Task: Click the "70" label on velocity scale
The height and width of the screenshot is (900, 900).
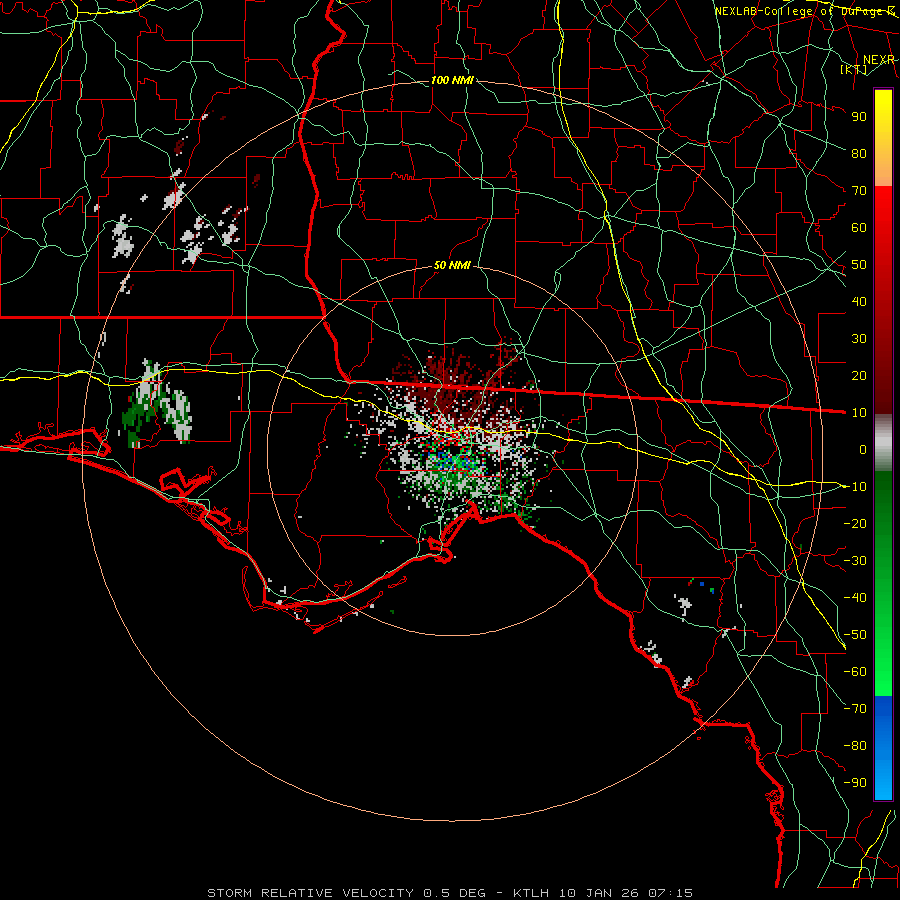Action: pos(859,191)
